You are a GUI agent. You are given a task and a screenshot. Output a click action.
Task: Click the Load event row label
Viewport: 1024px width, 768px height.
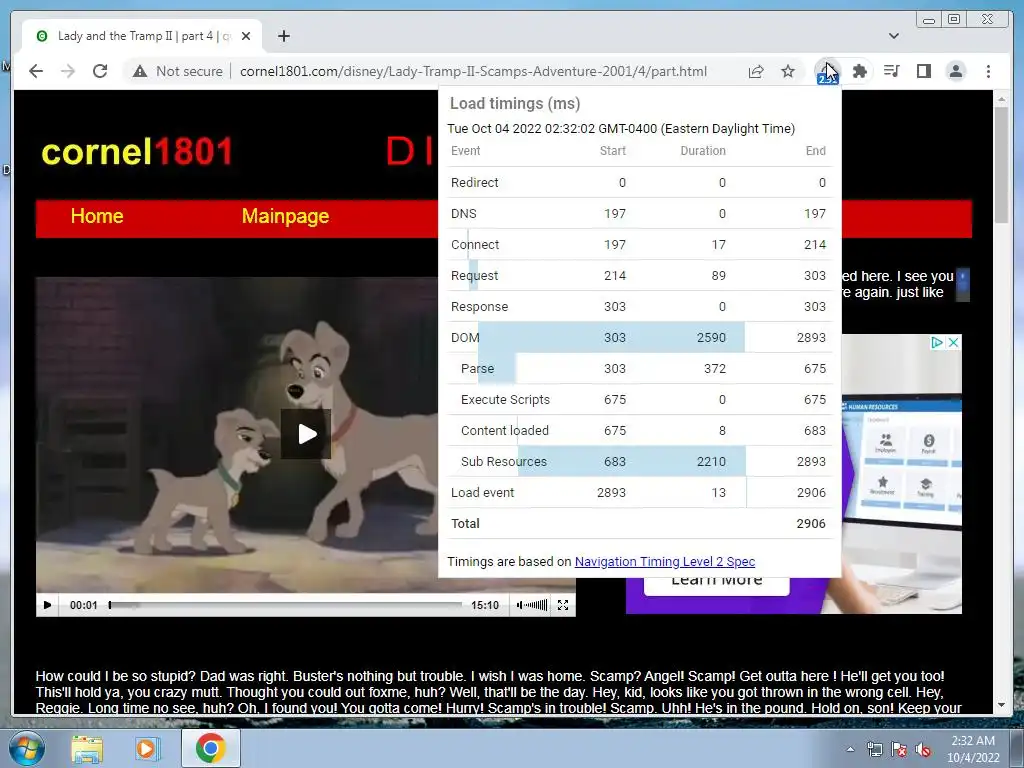tap(483, 492)
